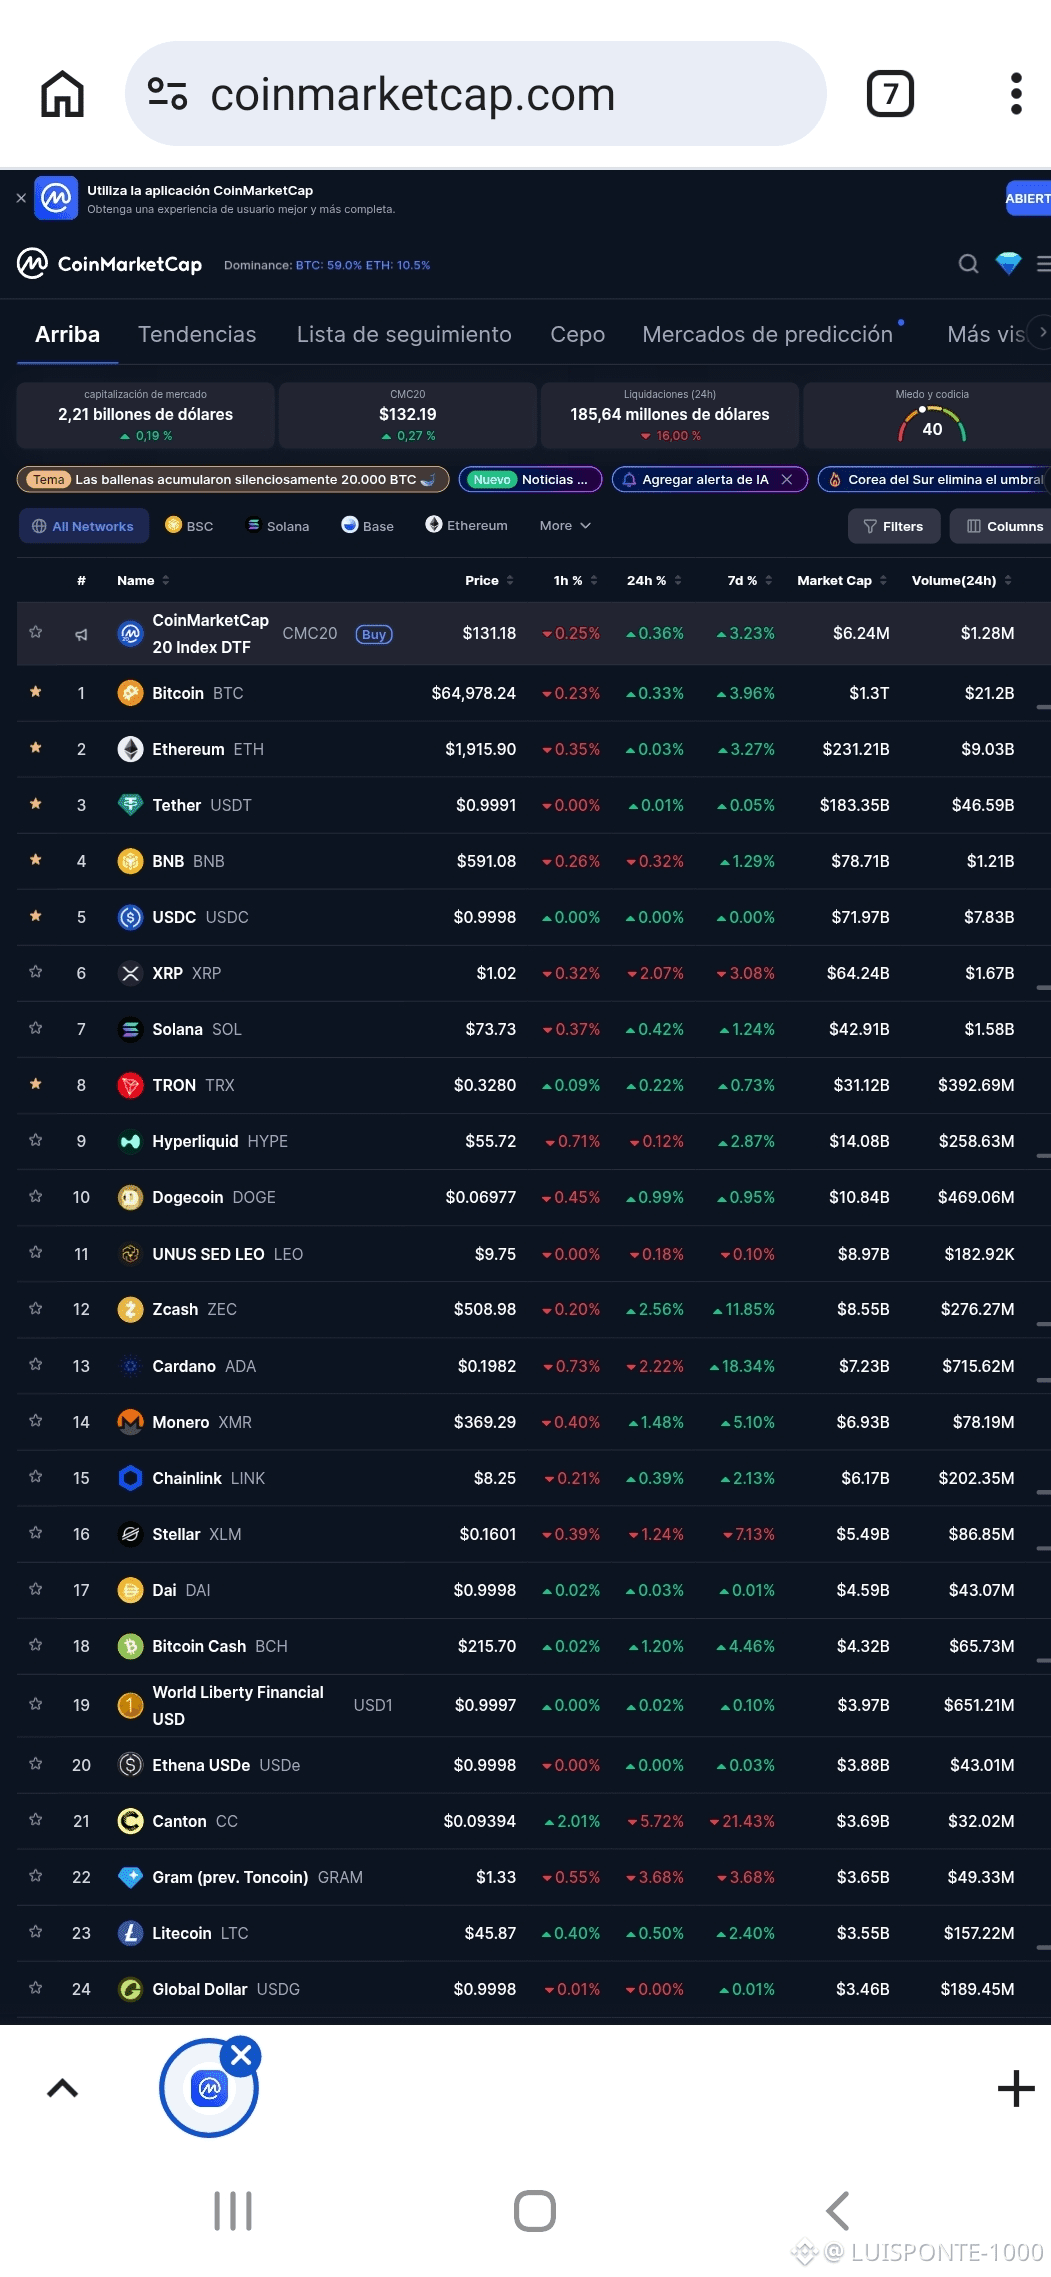This screenshot has height=2277, width=1051.
Task: Open the search magnifier icon
Action: pyautogui.click(x=968, y=264)
